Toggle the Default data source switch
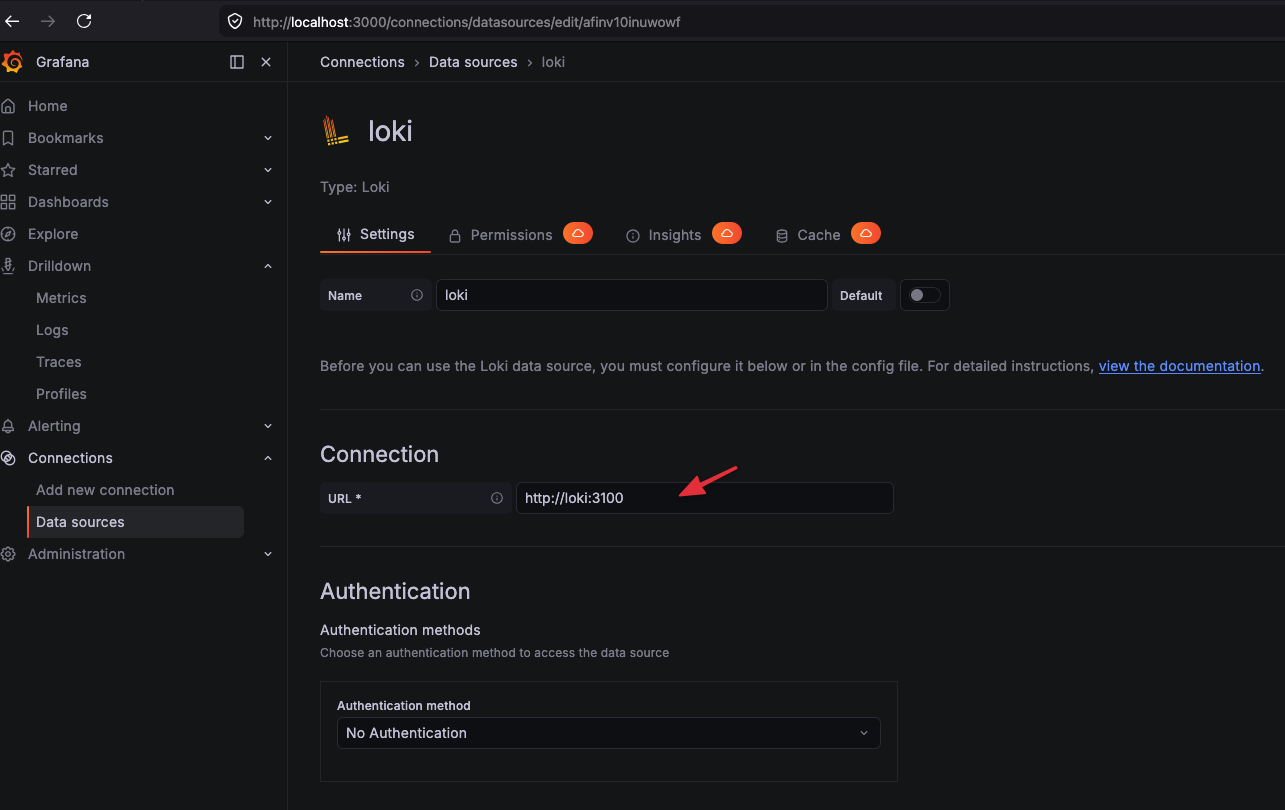 (924, 295)
